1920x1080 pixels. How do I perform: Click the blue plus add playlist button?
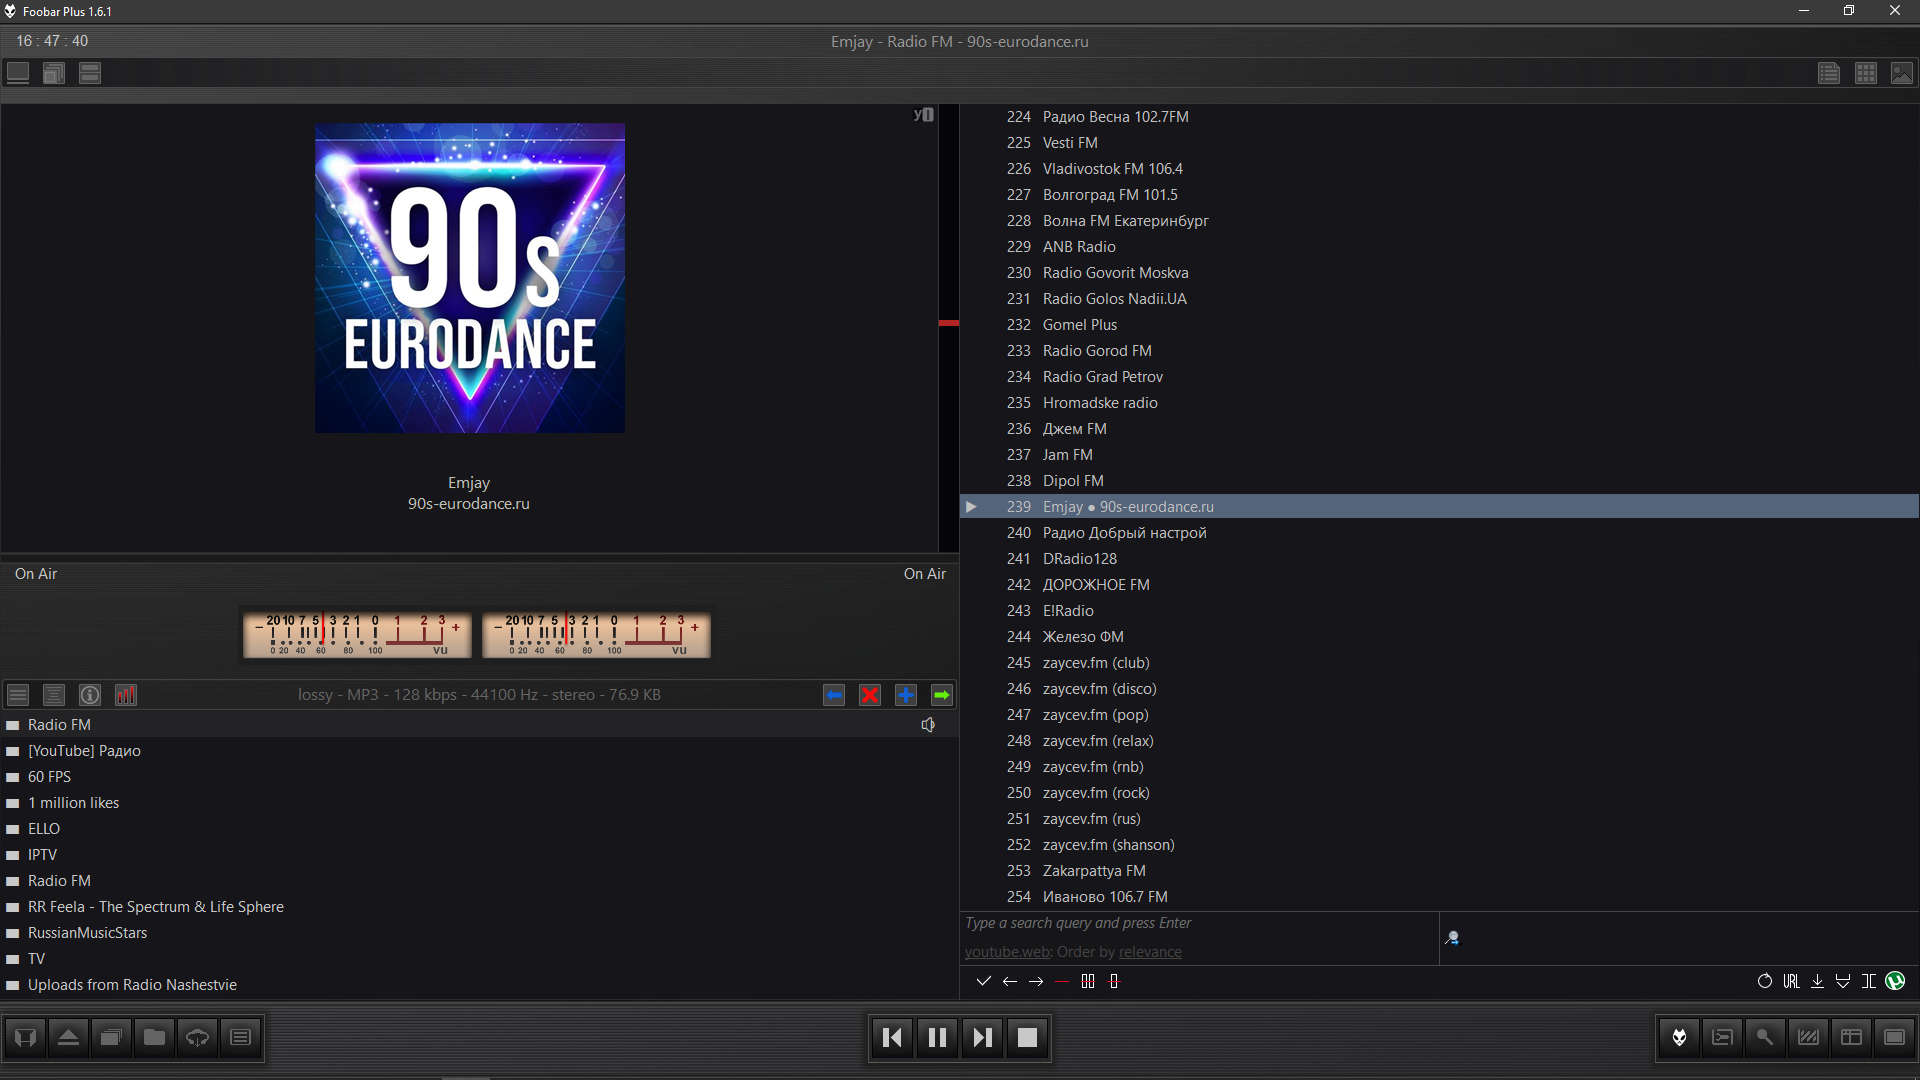tap(906, 695)
